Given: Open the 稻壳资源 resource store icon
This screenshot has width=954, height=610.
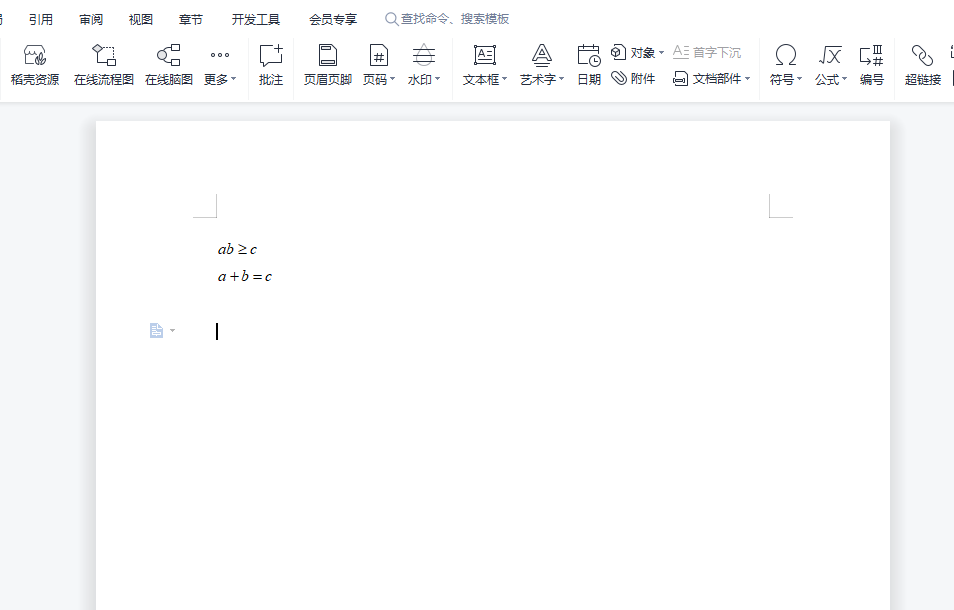Looking at the screenshot, I should point(35,65).
